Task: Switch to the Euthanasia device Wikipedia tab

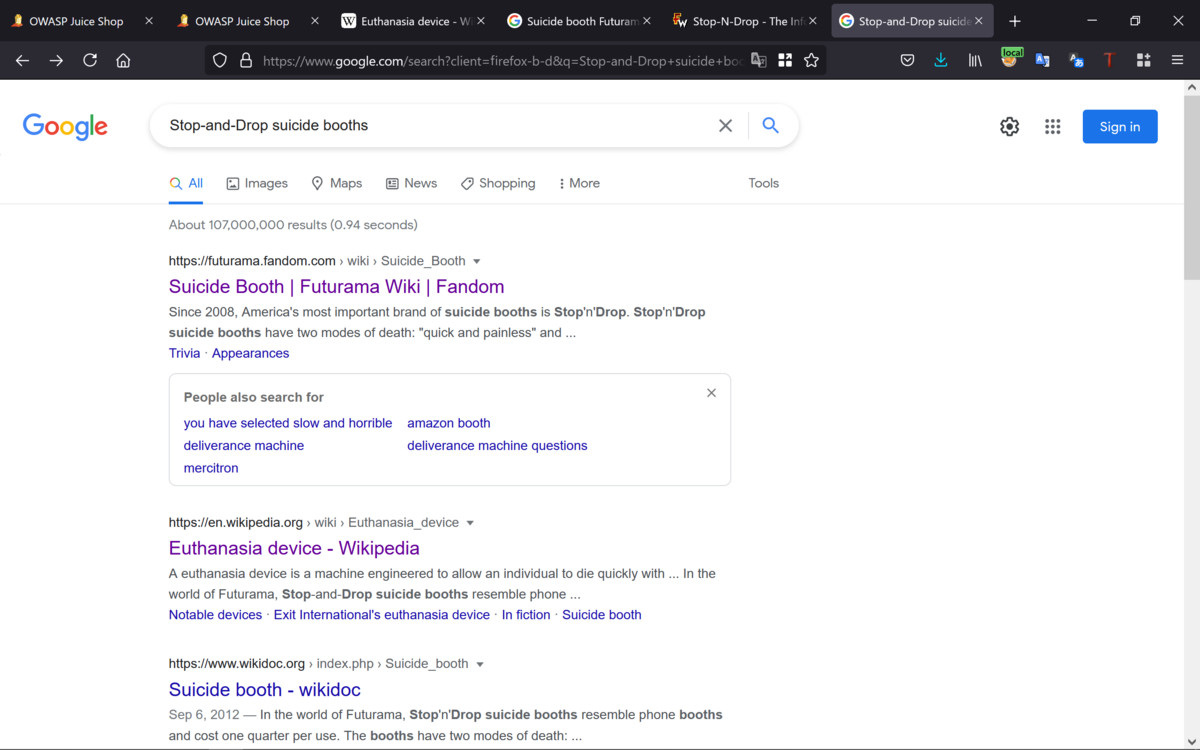Action: [x=413, y=21]
